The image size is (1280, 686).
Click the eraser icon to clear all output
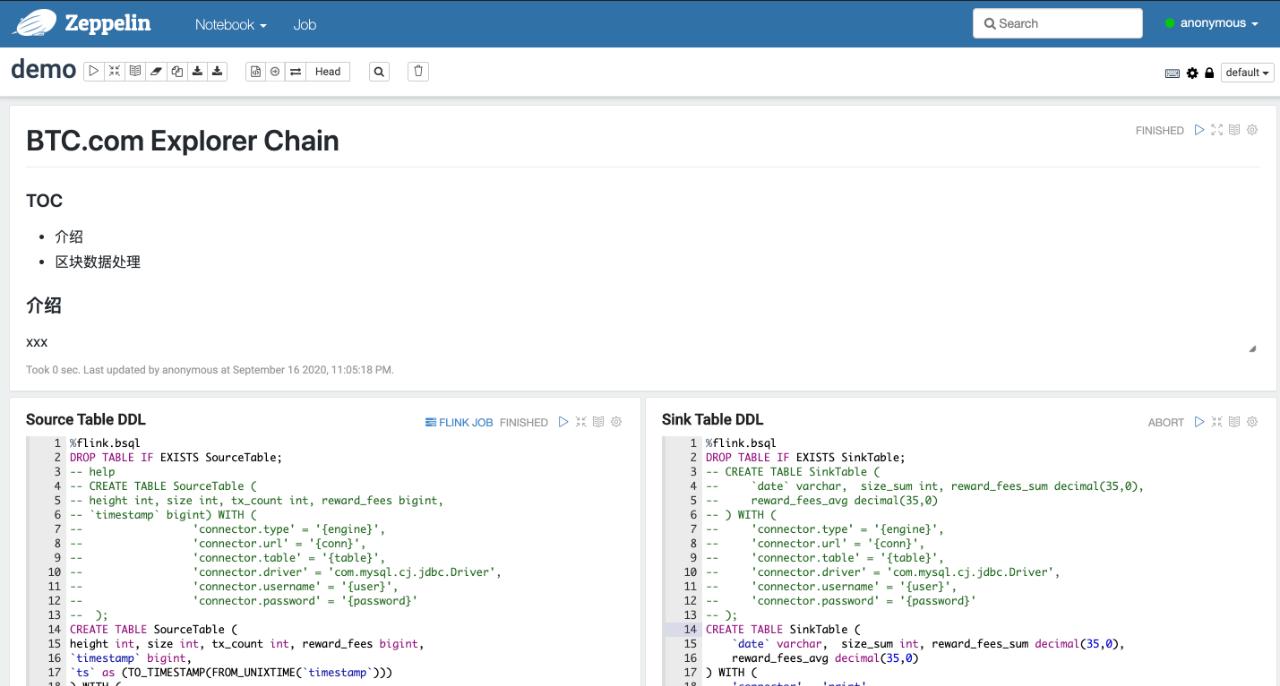[156, 72]
